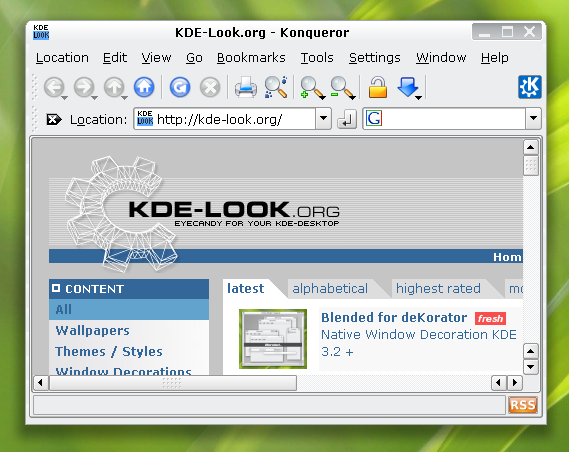This screenshot has height=452, width=569.
Task: Open the Zoom out dropdown arrow
Action: (x=353, y=98)
